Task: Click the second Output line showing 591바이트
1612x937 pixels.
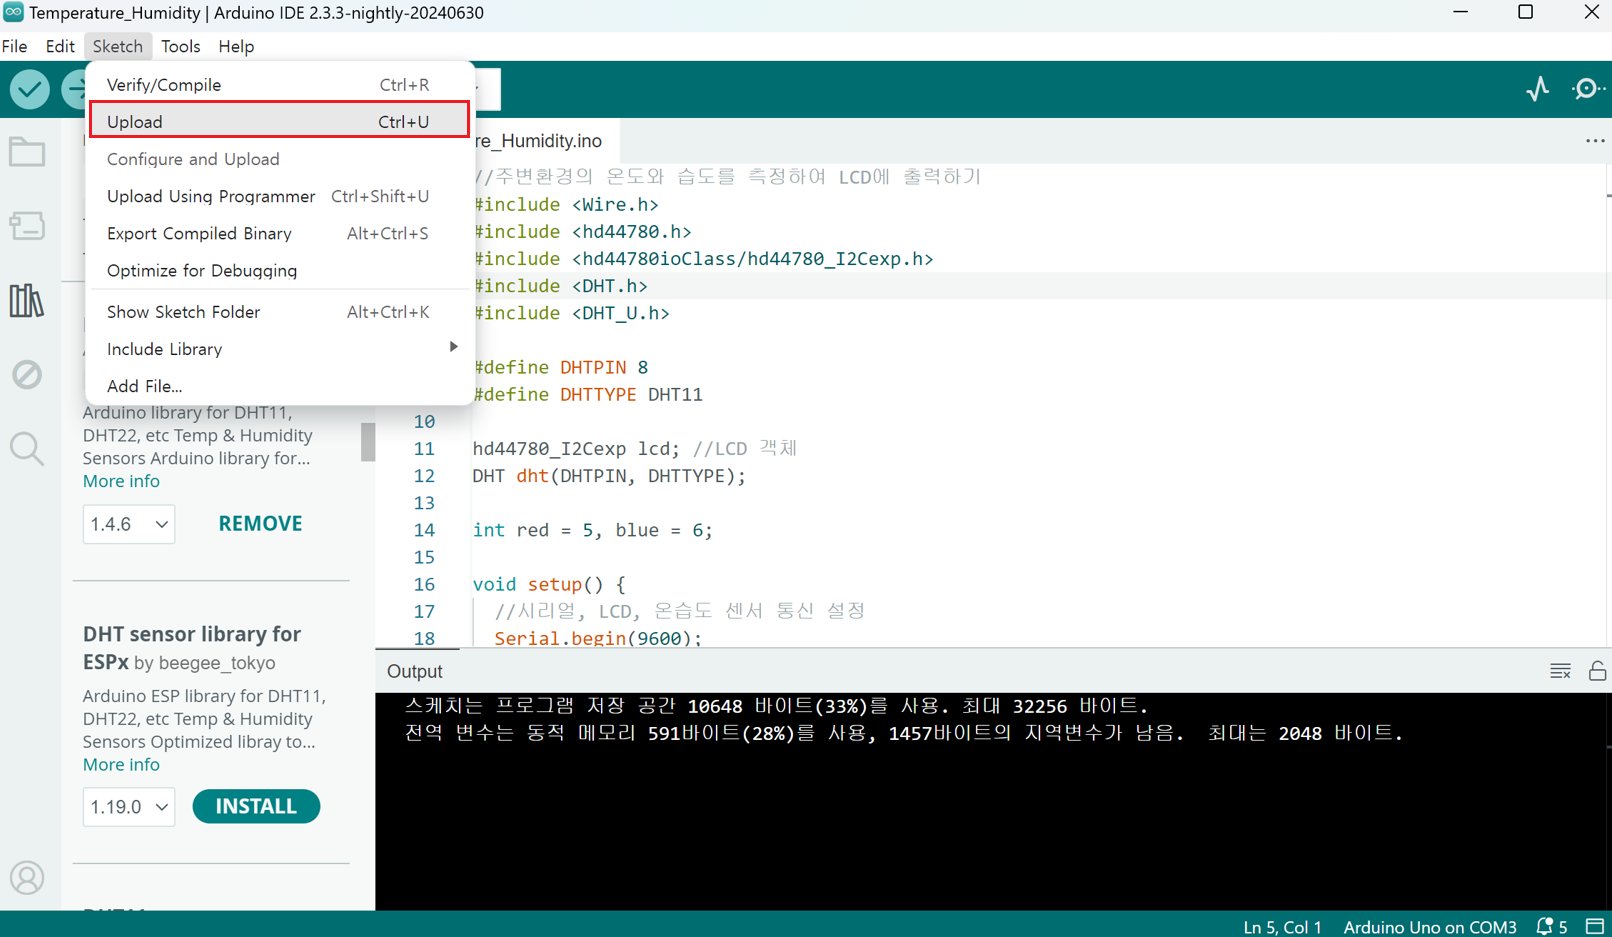Action: point(904,733)
